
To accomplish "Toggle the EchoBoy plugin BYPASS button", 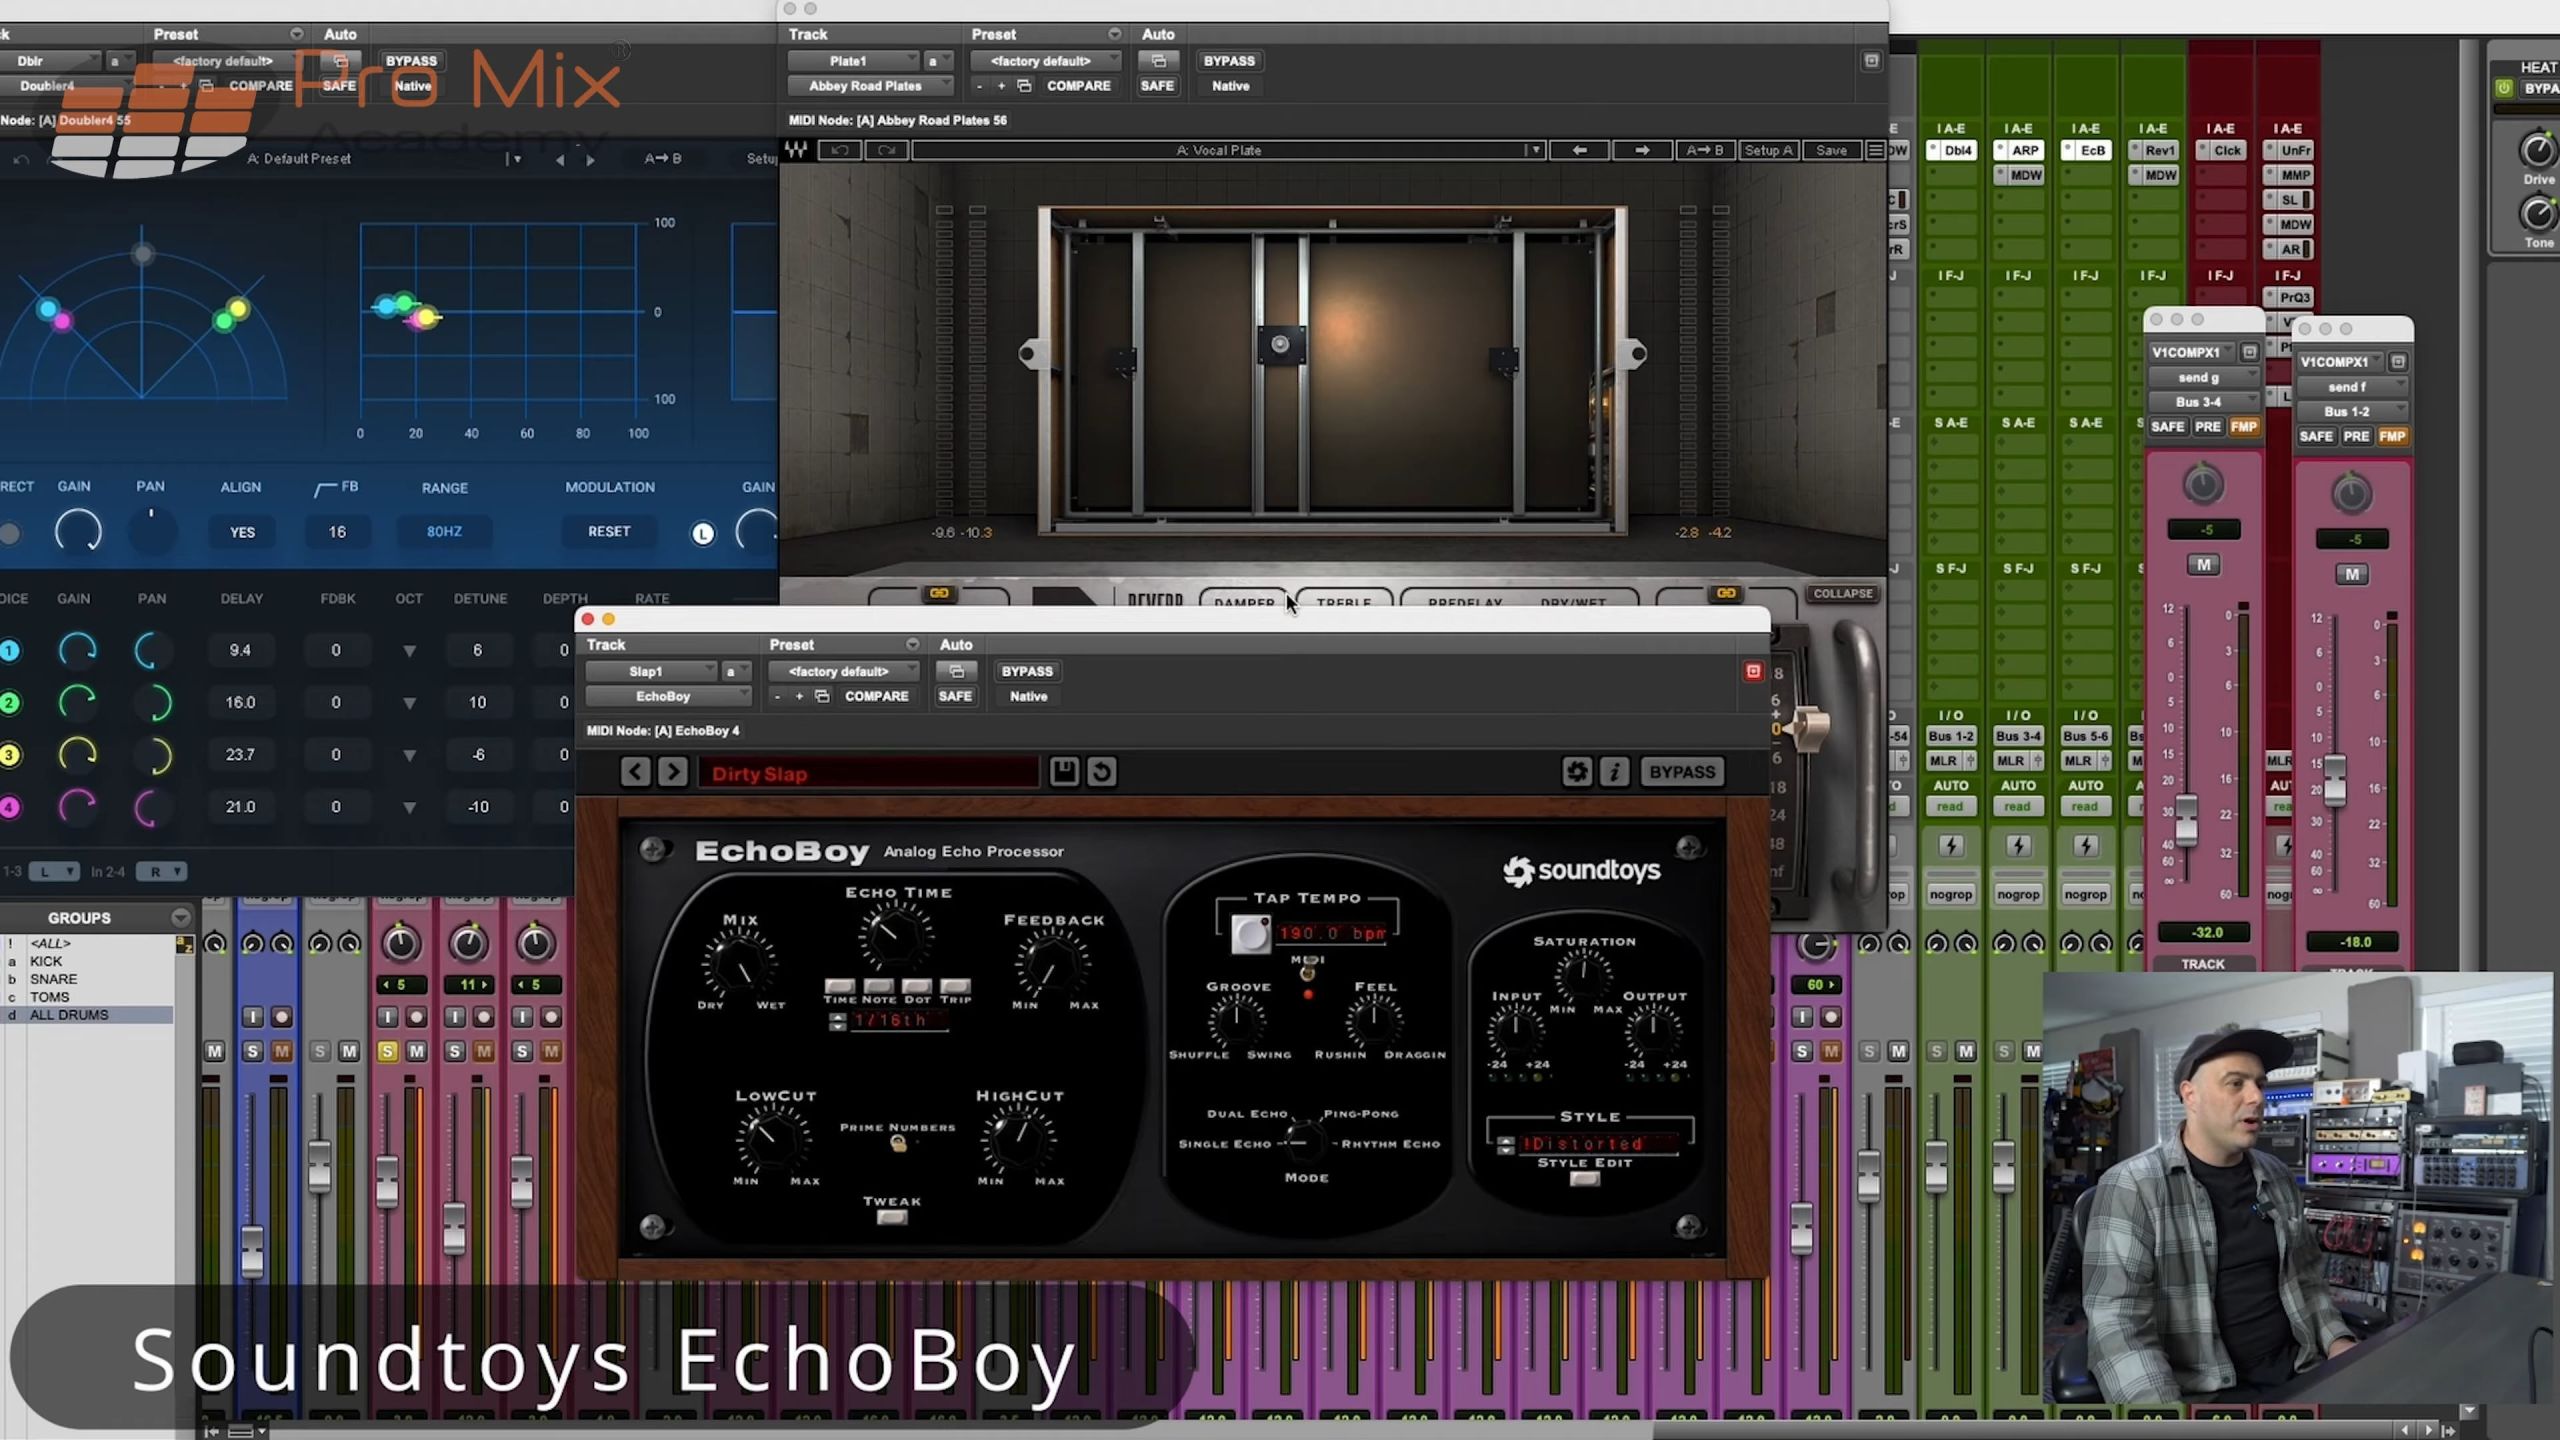I will pyautogui.click(x=1681, y=771).
